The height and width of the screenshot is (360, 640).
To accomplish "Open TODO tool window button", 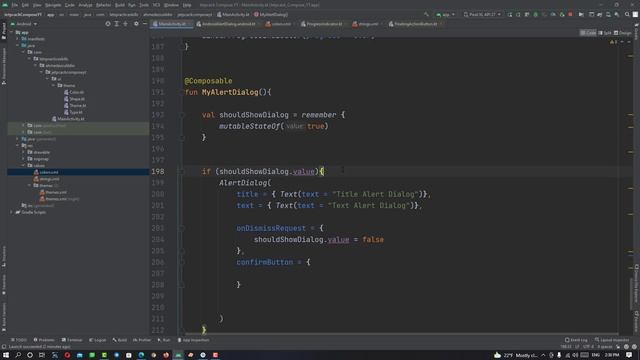I will coord(19,340).
